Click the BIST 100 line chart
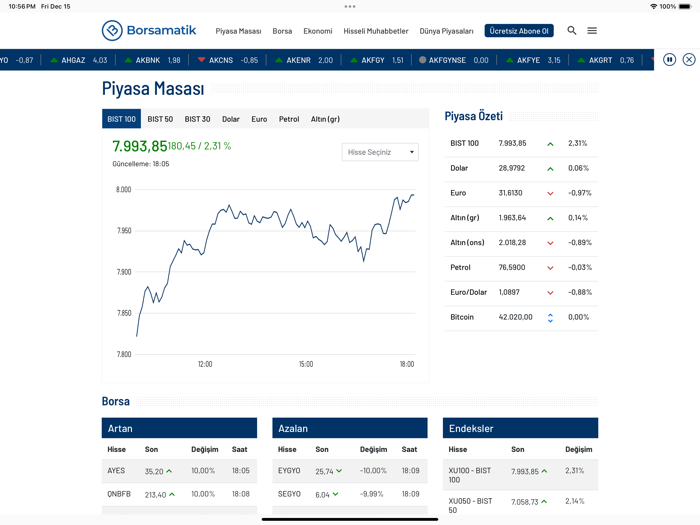The height and width of the screenshot is (525, 700). [x=275, y=265]
